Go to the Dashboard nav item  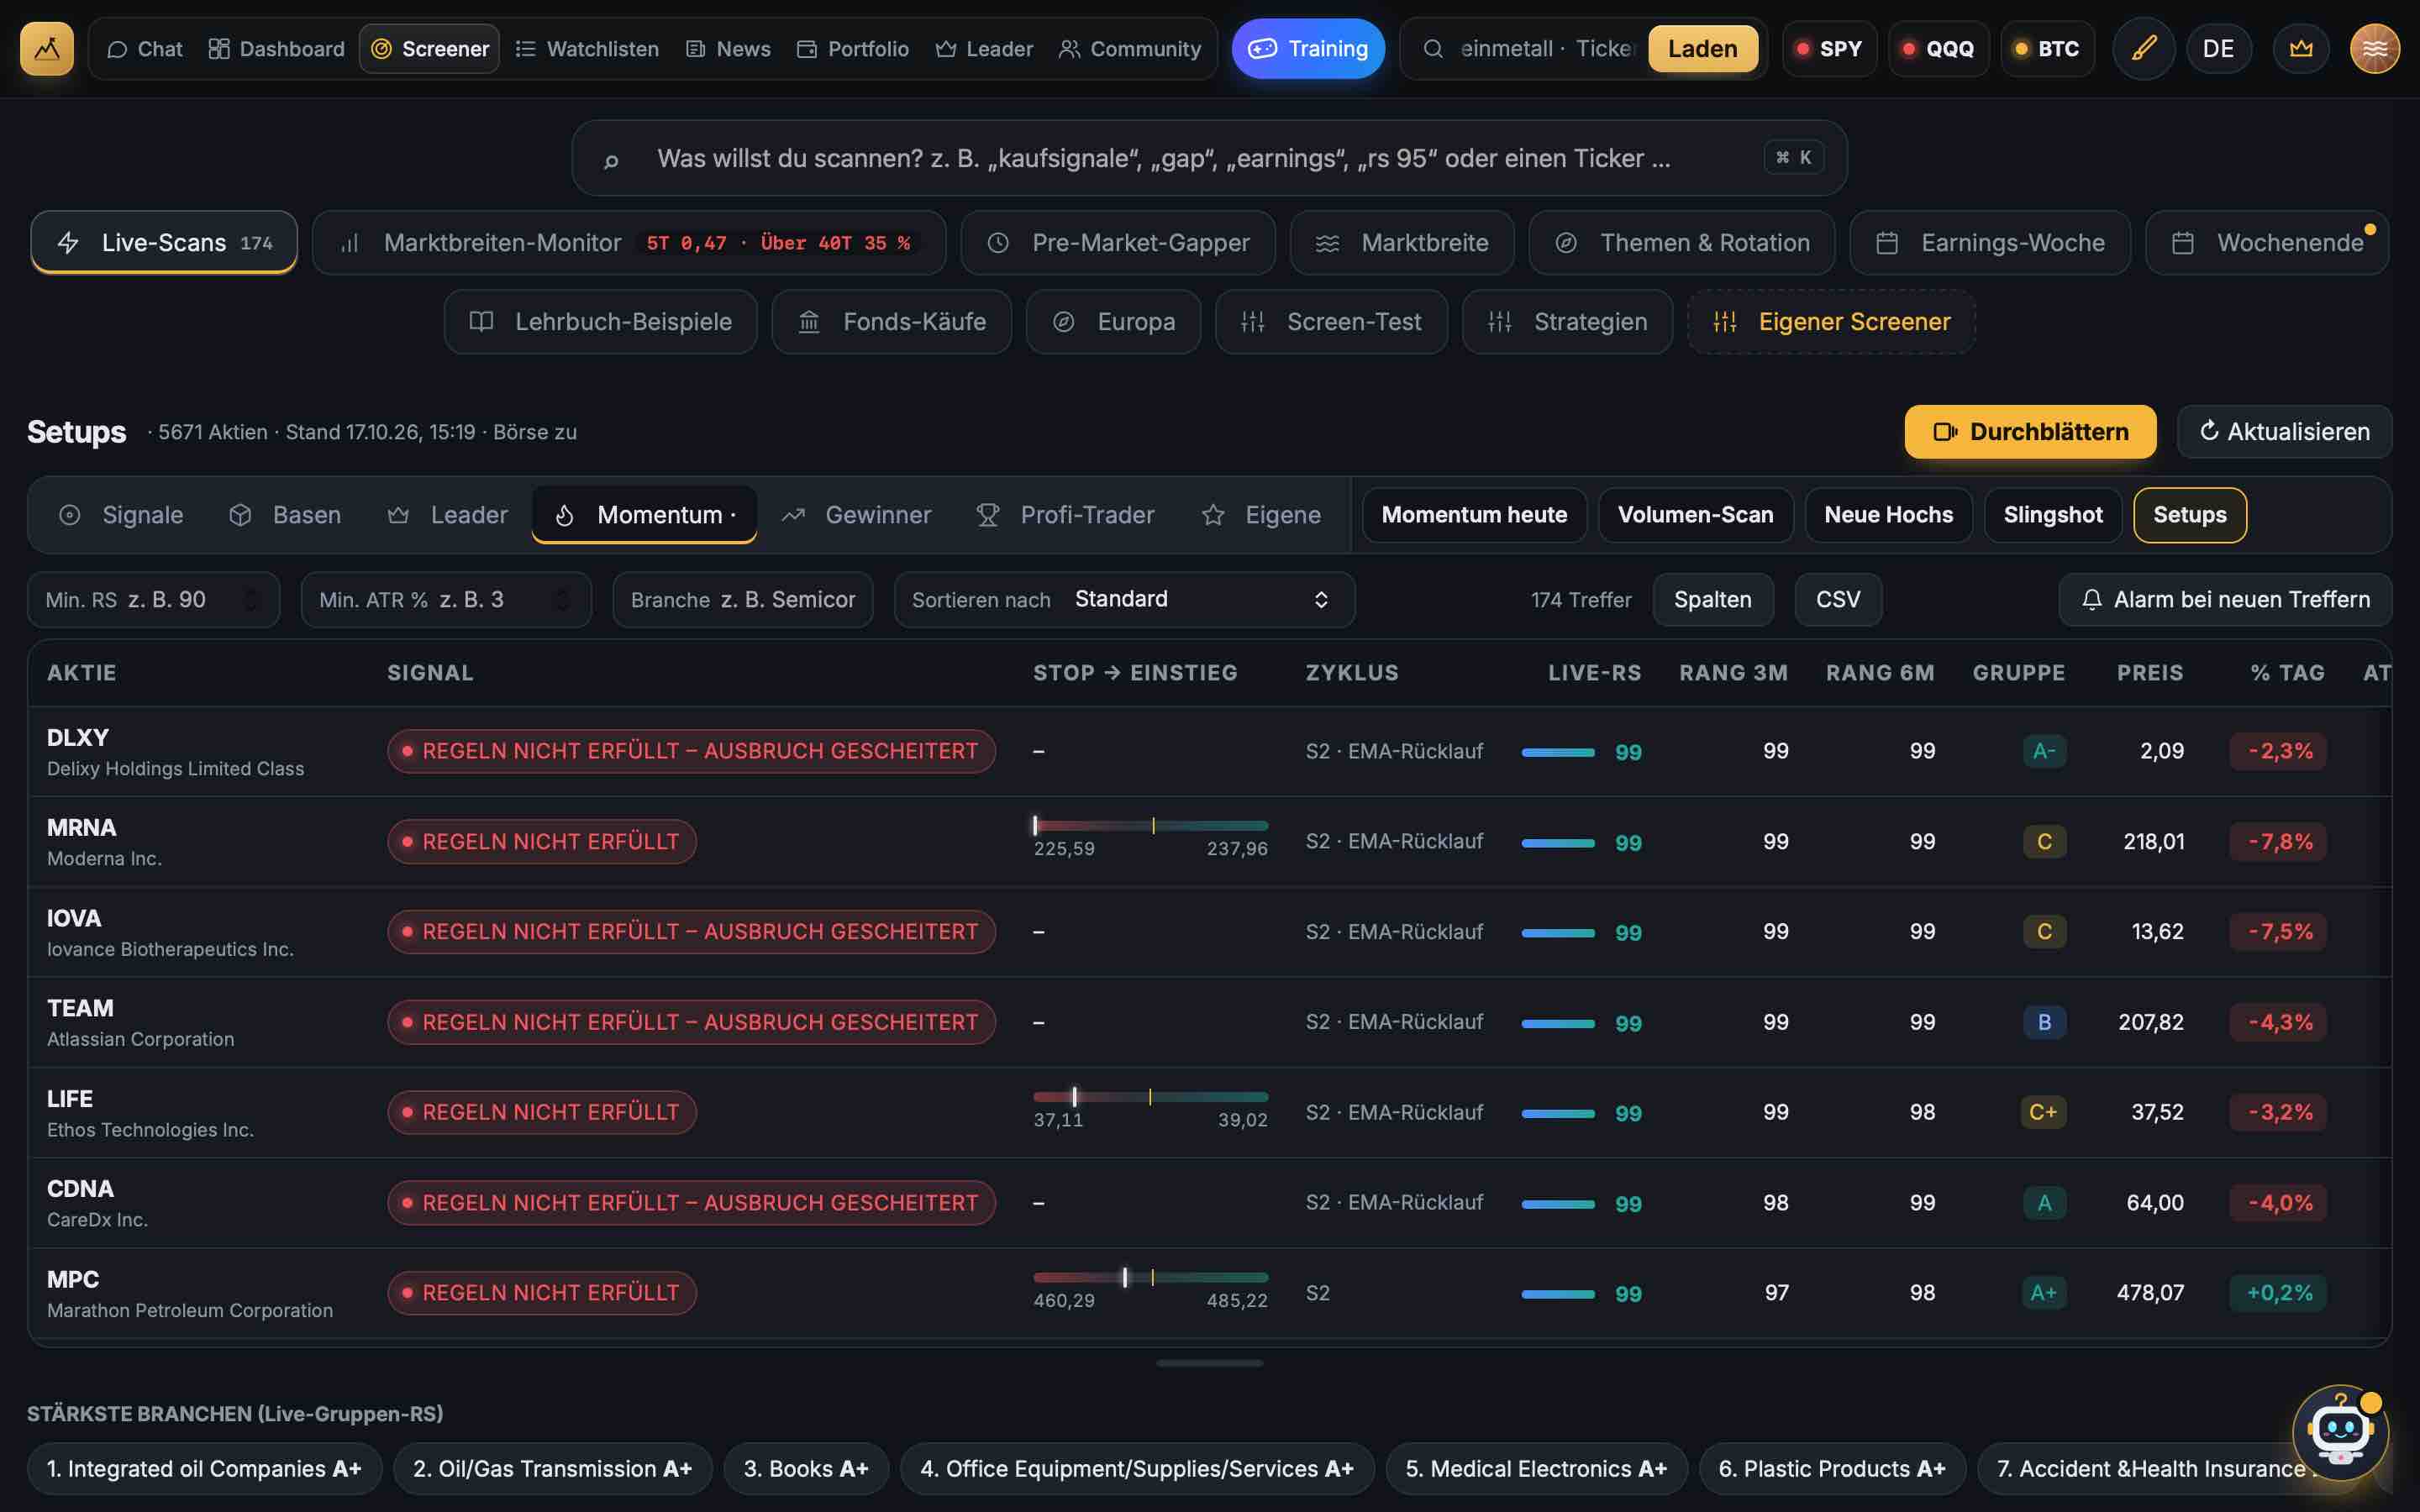coord(276,48)
